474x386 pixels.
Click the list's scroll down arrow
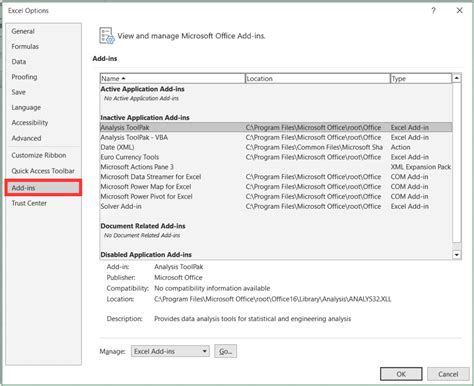point(456,255)
